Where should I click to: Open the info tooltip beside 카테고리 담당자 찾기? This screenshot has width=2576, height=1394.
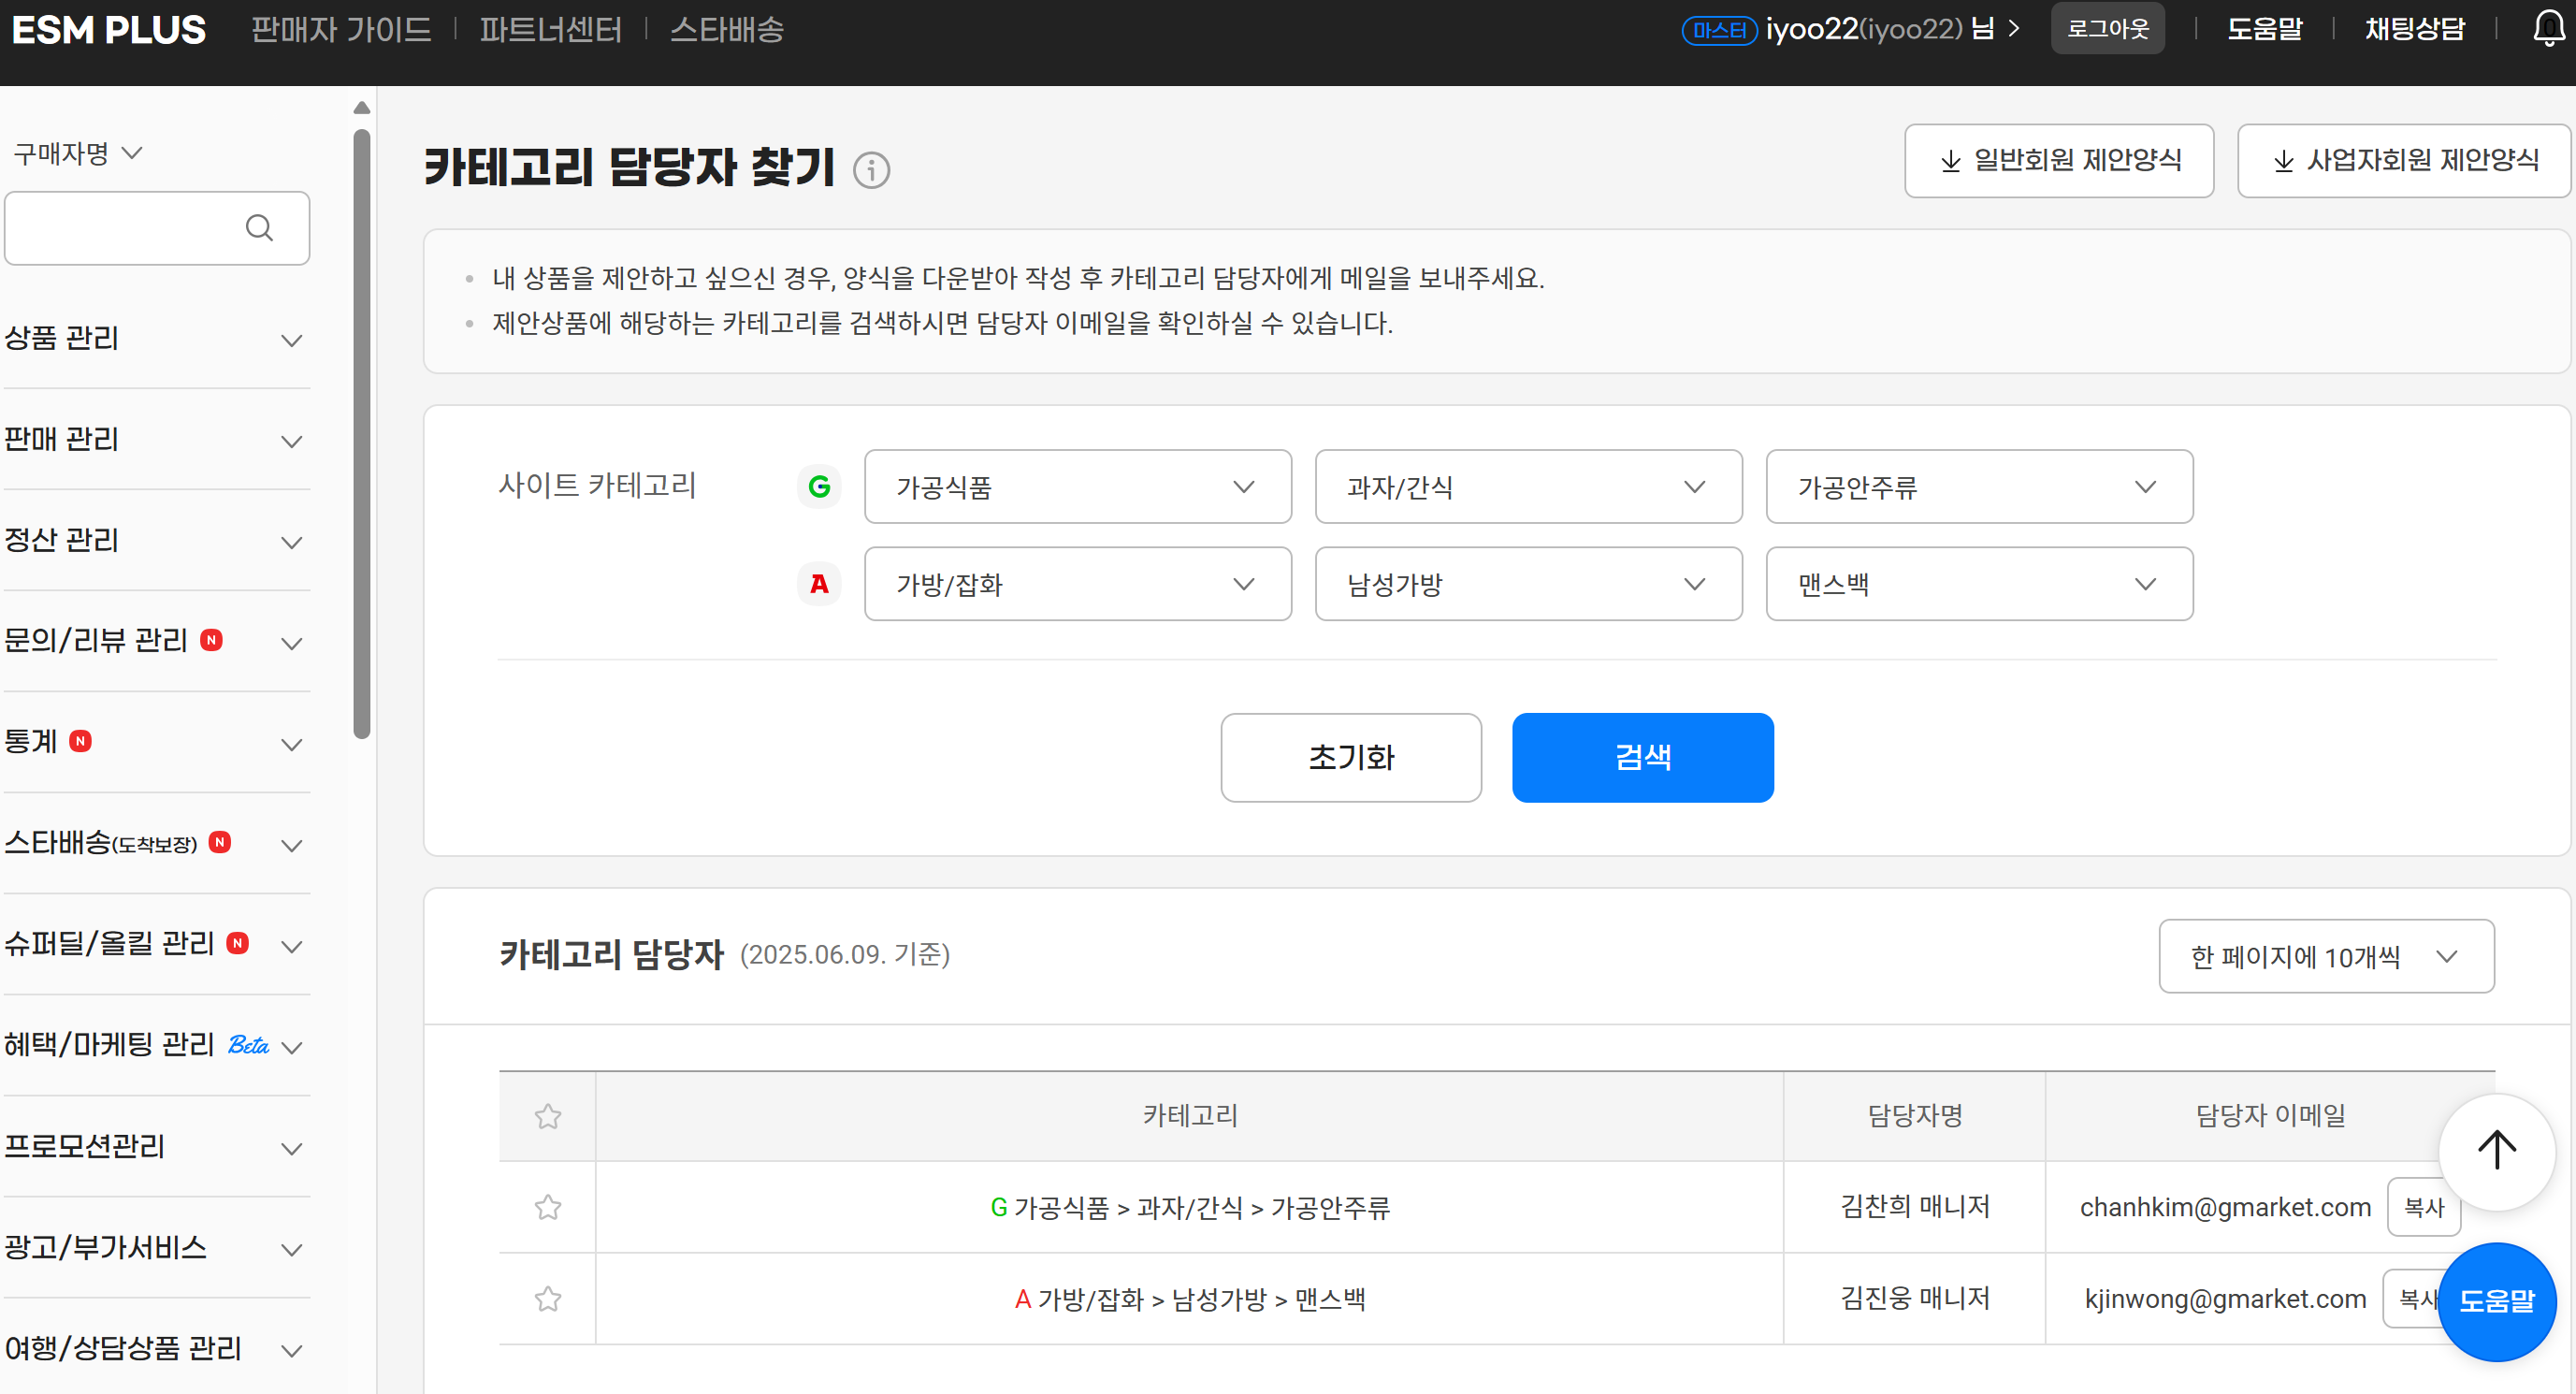click(x=871, y=170)
